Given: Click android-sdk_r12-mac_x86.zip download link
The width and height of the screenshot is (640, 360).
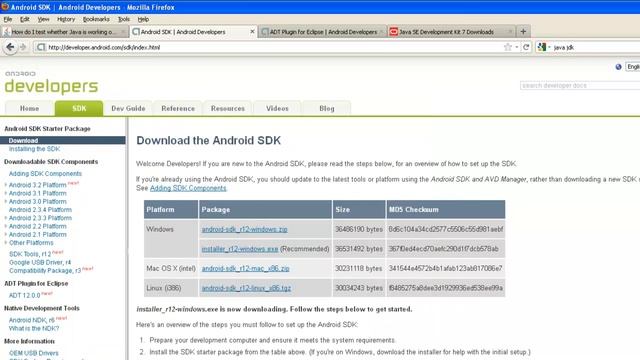Looking at the screenshot, I should pos(245,269).
